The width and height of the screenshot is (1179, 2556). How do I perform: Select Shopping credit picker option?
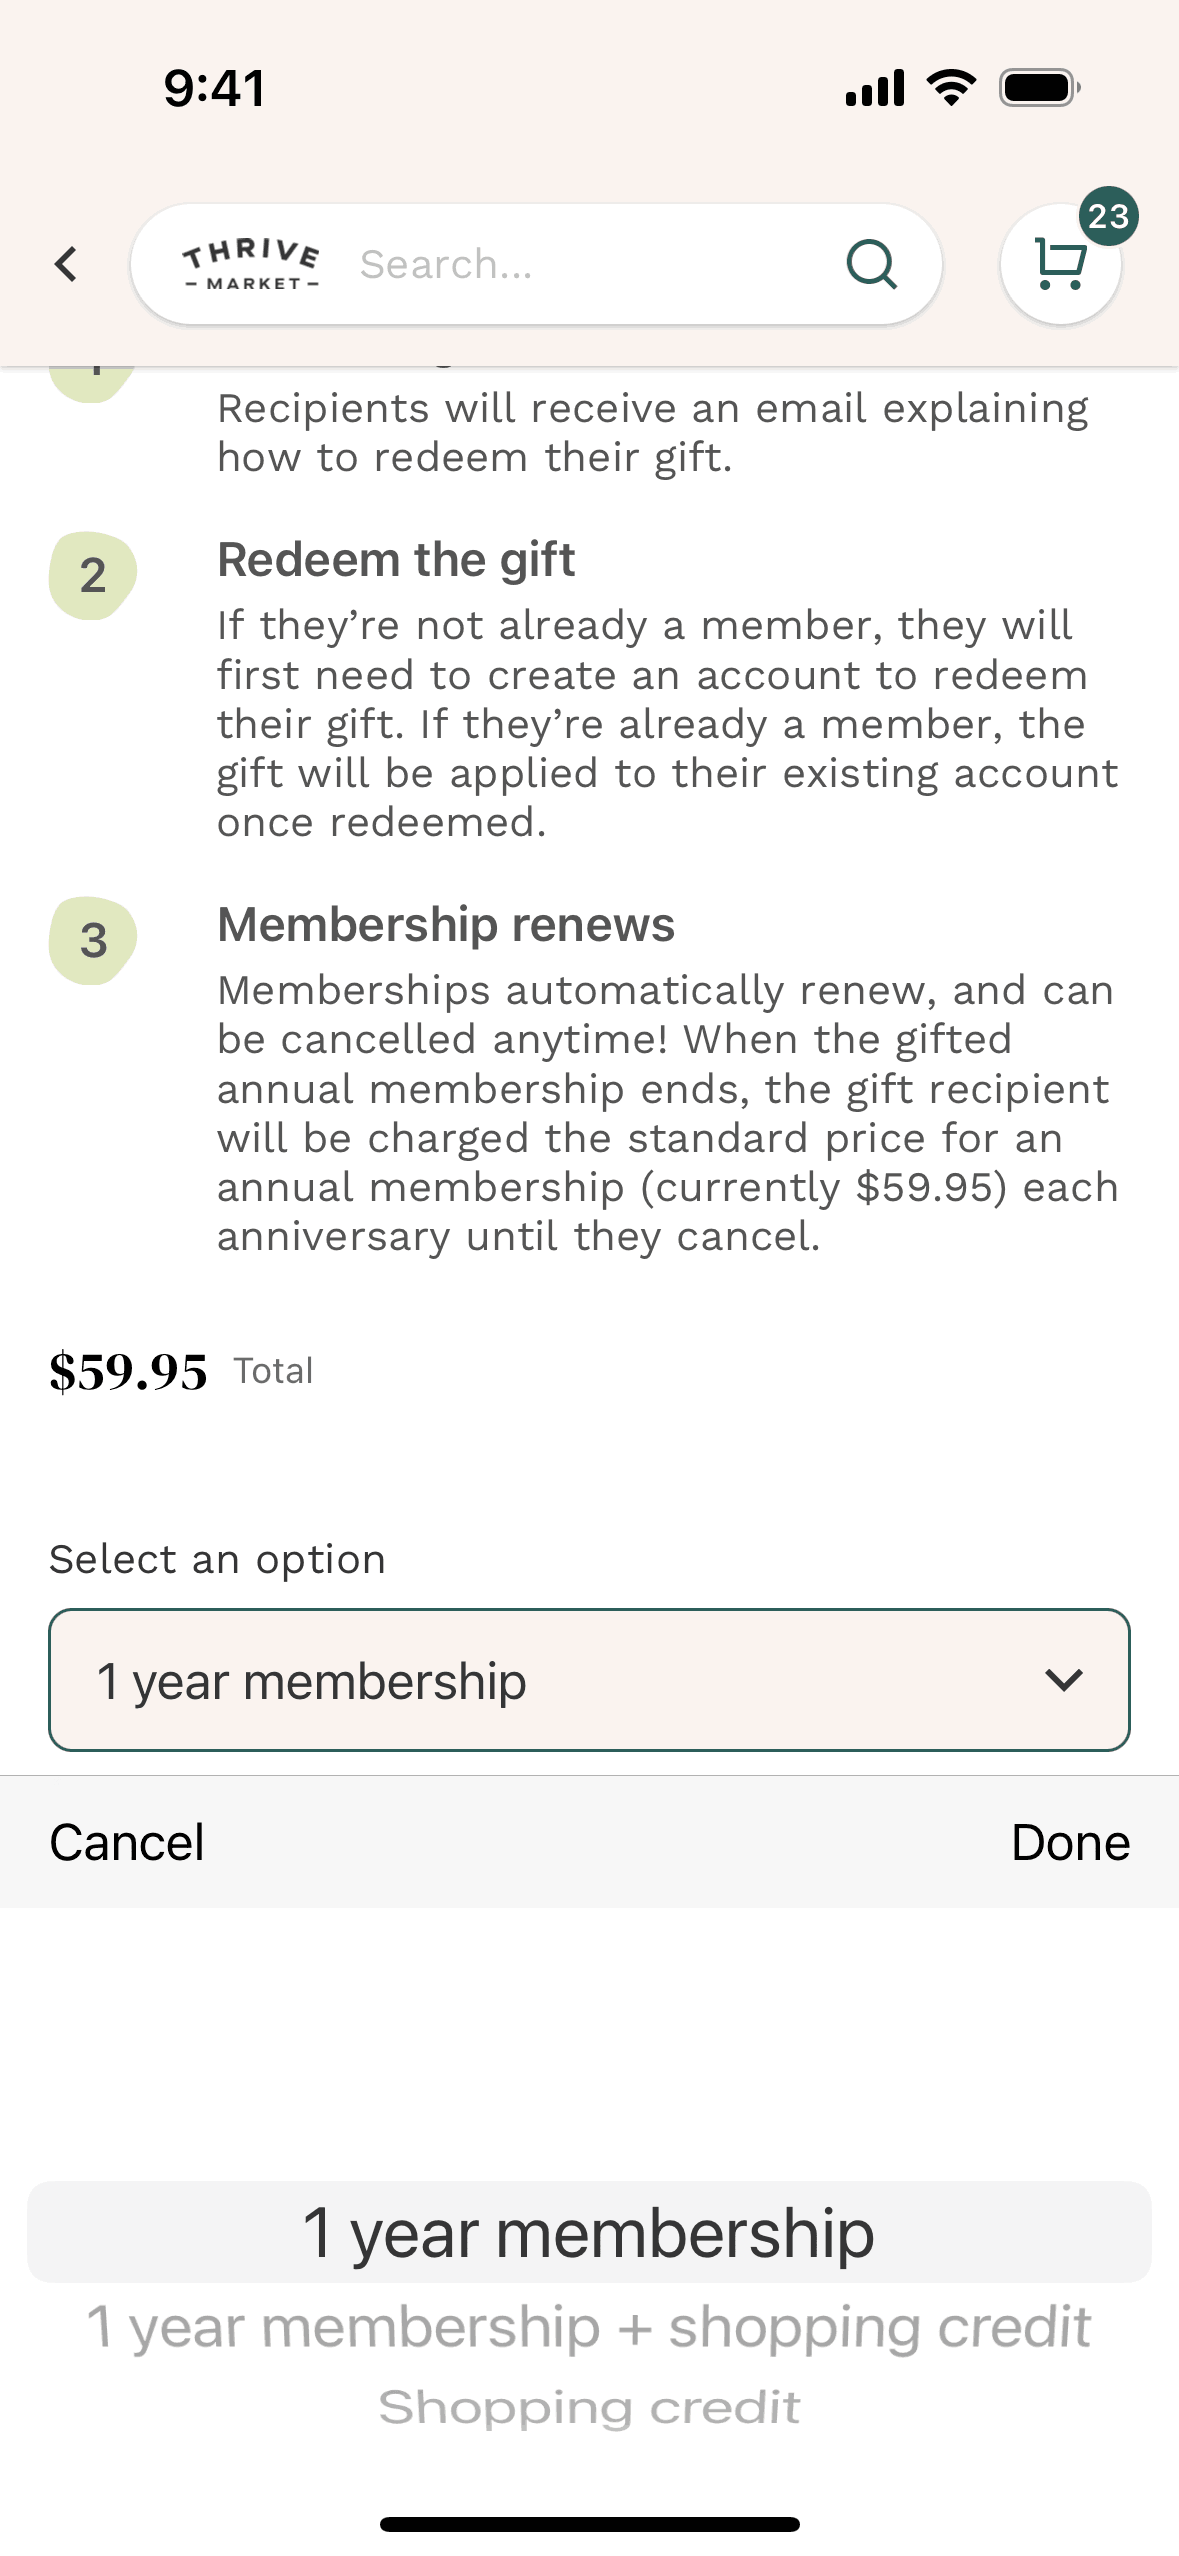coord(589,2407)
